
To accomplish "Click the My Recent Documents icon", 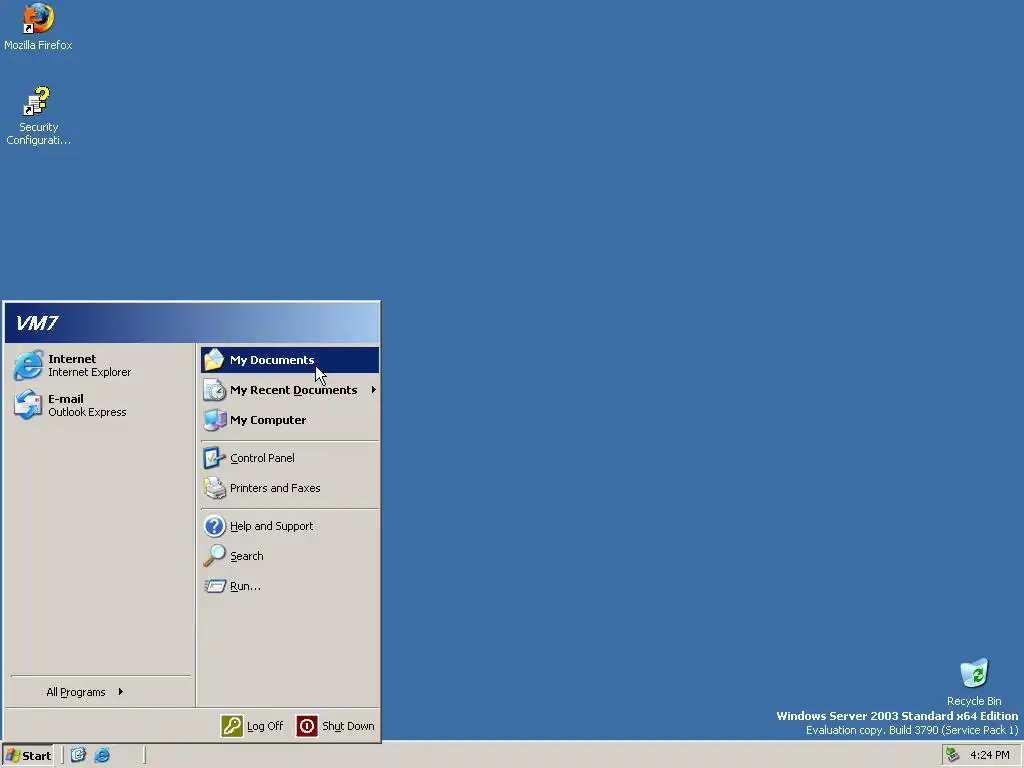I will [x=214, y=390].
